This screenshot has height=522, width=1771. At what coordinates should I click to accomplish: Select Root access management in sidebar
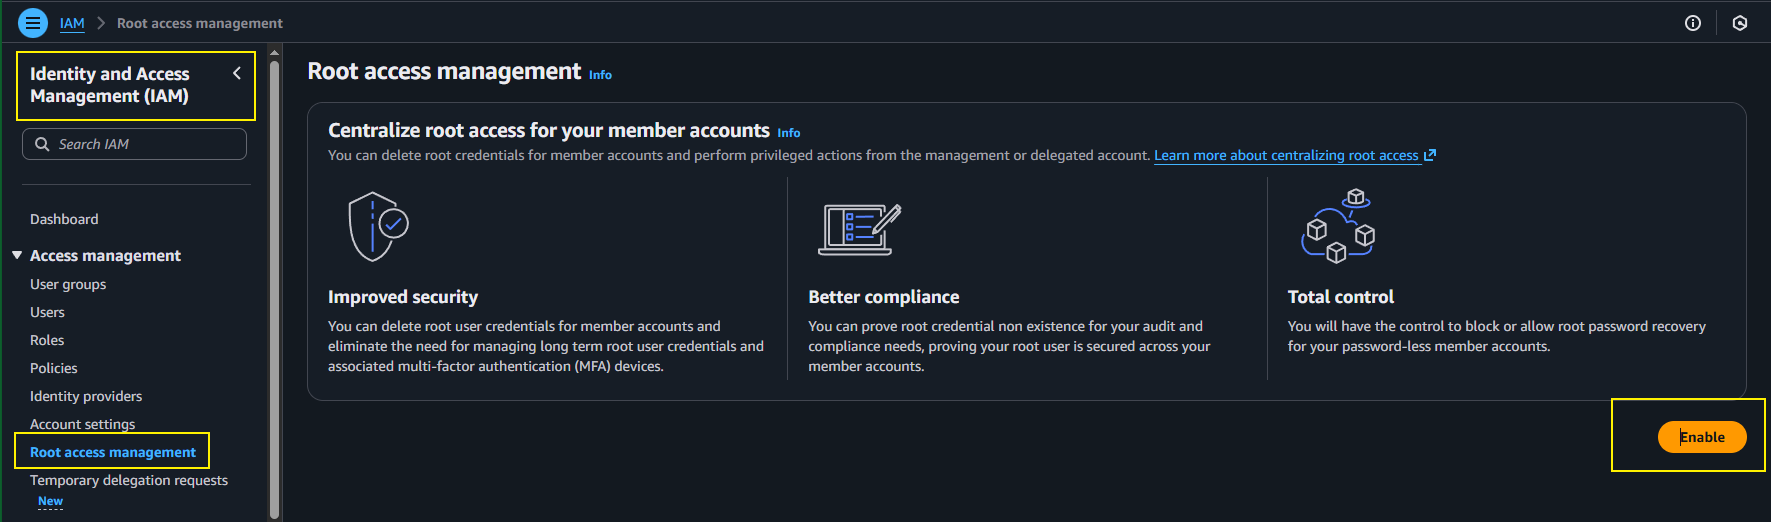tap(113, 452)
